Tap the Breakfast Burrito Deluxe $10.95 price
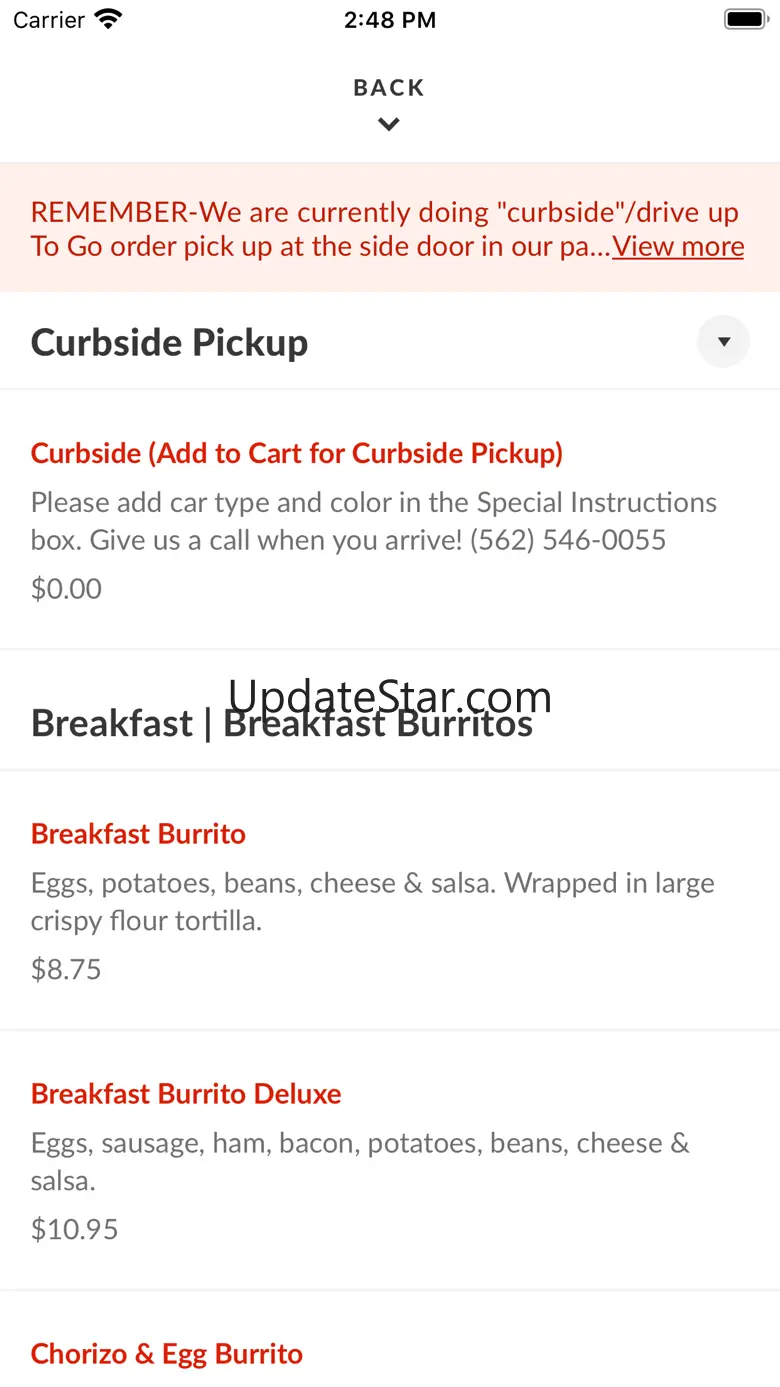The image size is (780, 1387). 74,1228
